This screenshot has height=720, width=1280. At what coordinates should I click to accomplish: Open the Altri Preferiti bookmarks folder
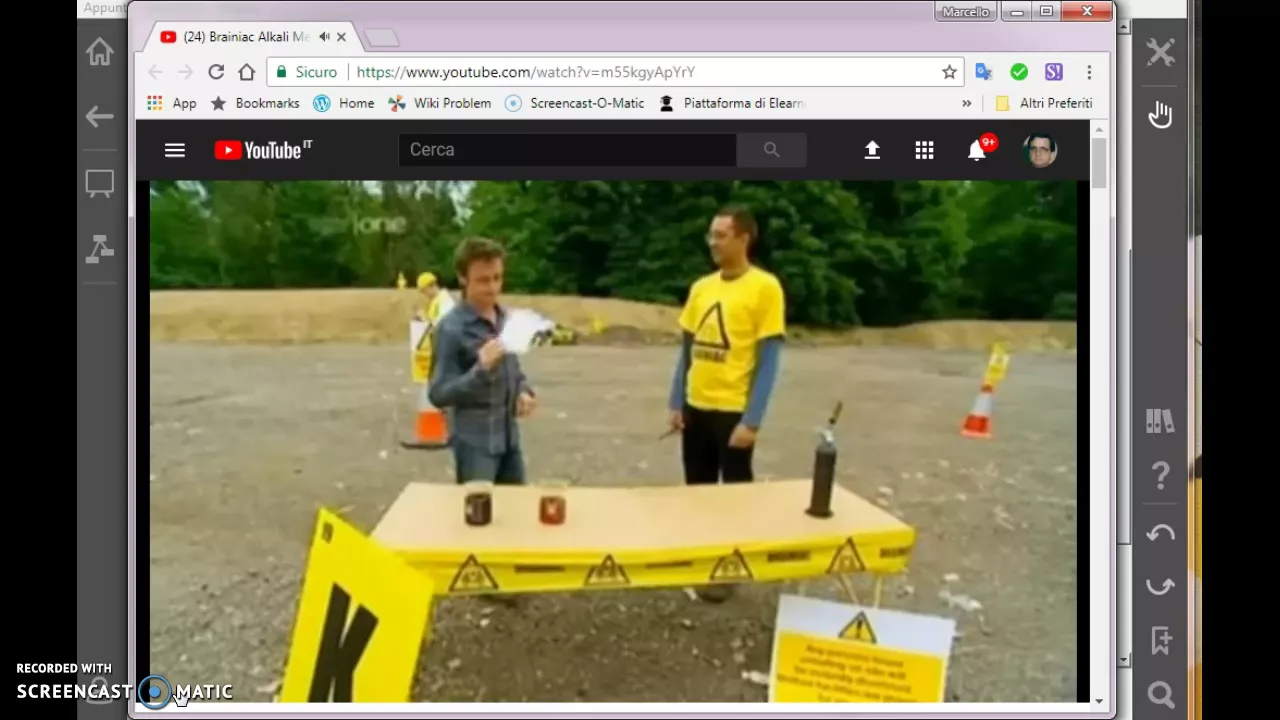tap(1043, 103)
